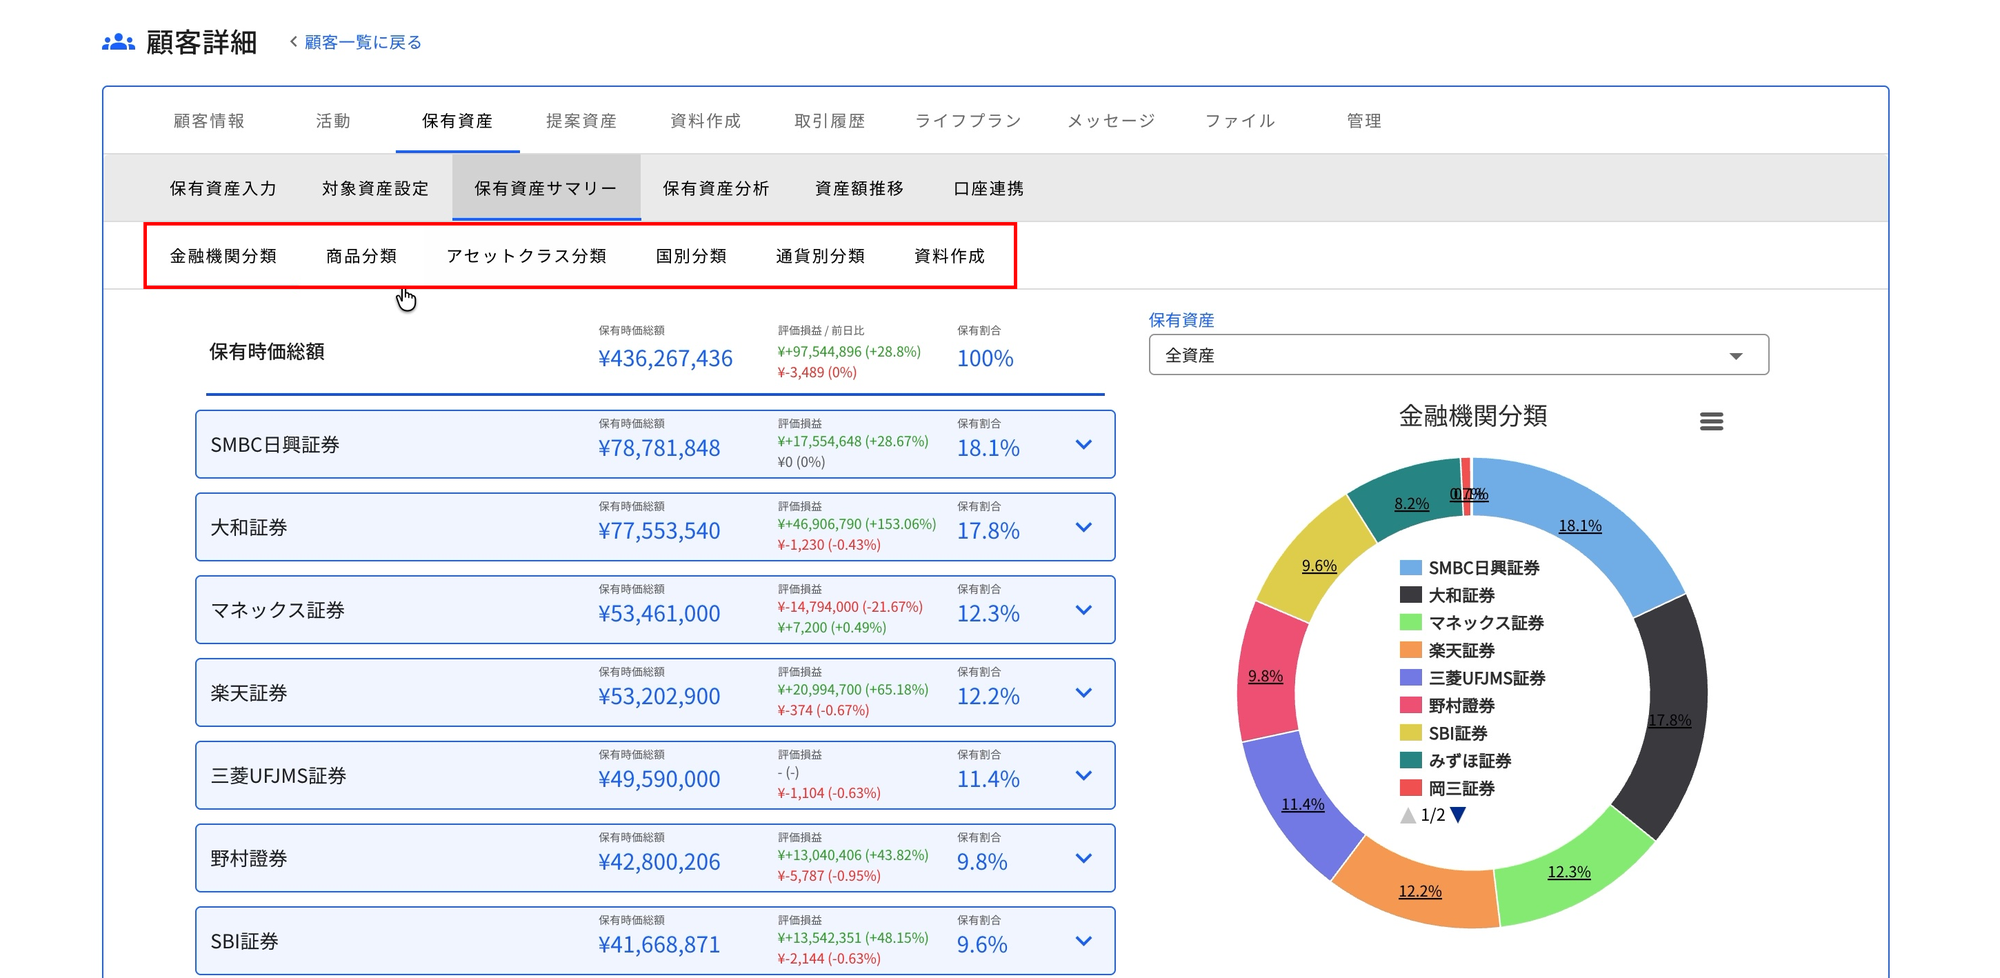This screenshot has width=2000, height=978.
Task: Click the 17.8% donut chart label
Action: click(x=1670, y=720)
